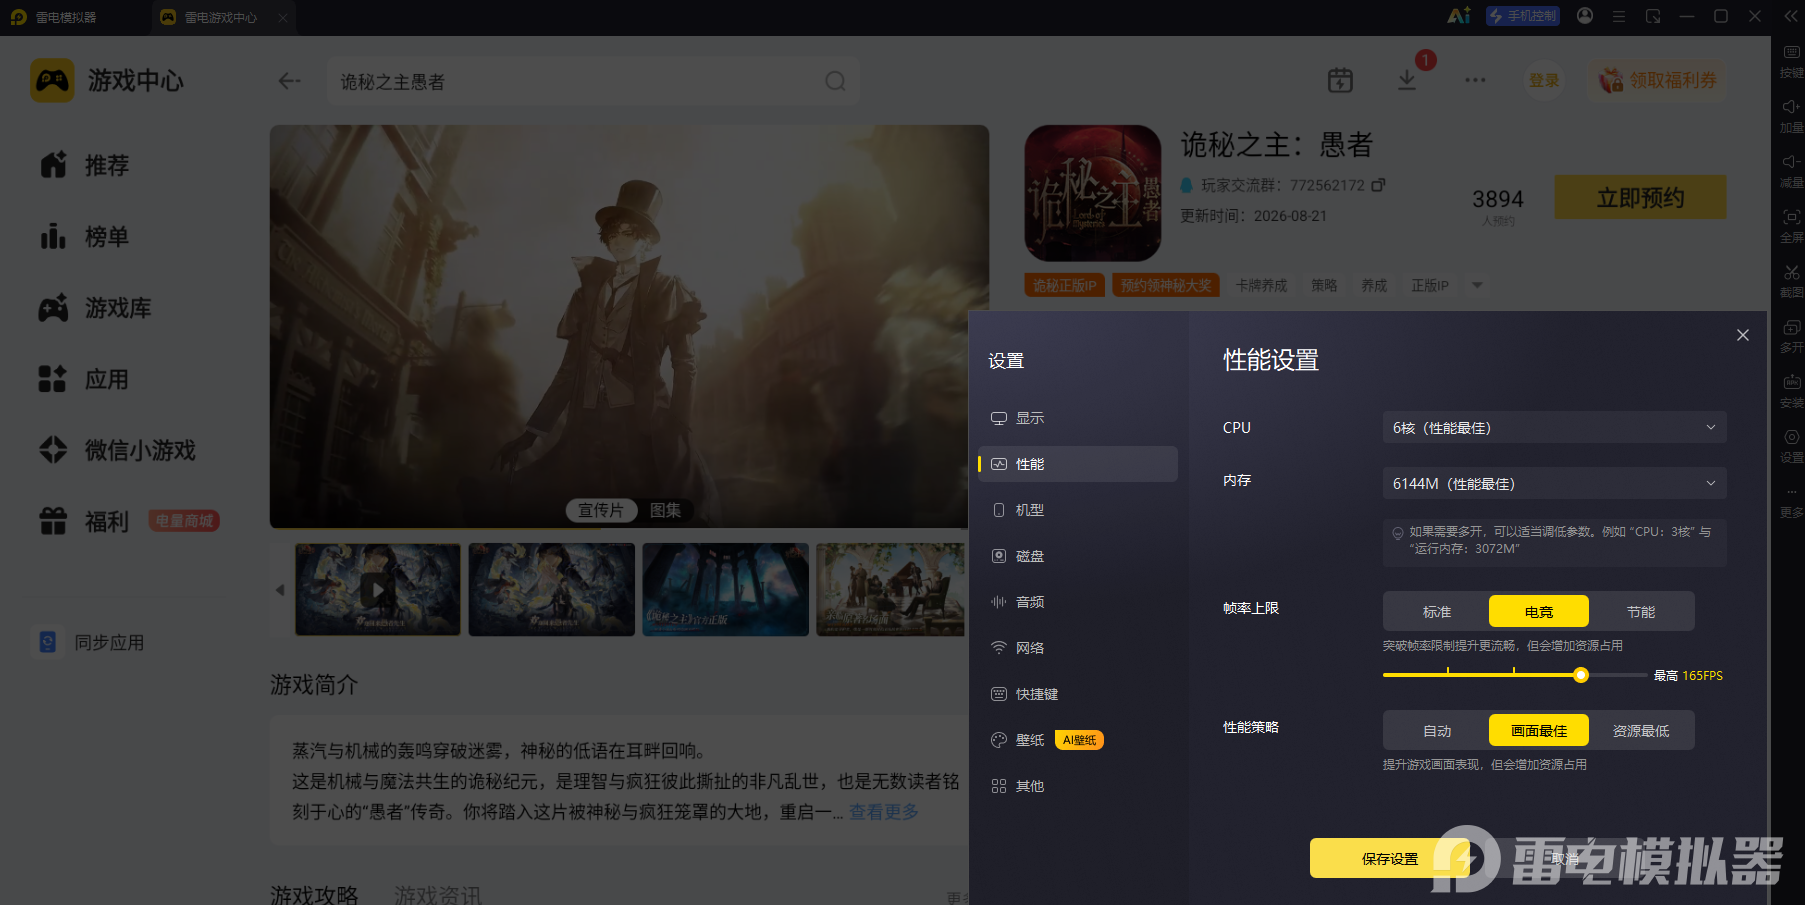
Task: Open the AI assistant icon in title bar
Action: click(x=1459, y=16)
